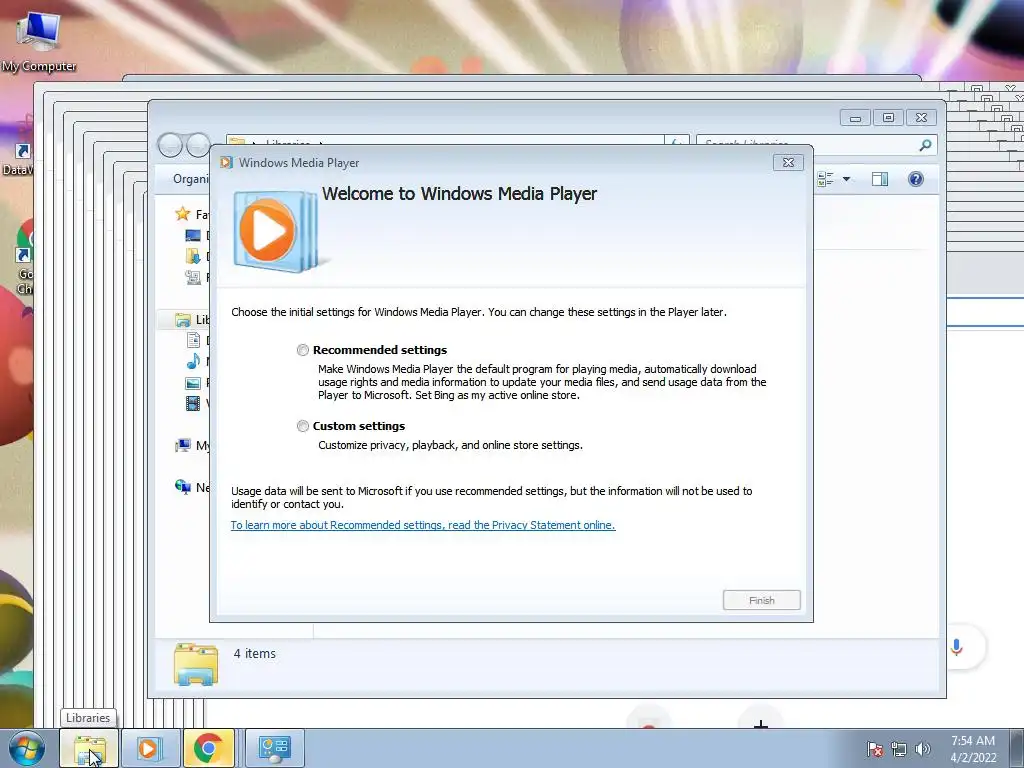This screenshot has height=768, width=1024.
Task: Click the Windows Media Player title bar icon
Action: pos(227,163)
